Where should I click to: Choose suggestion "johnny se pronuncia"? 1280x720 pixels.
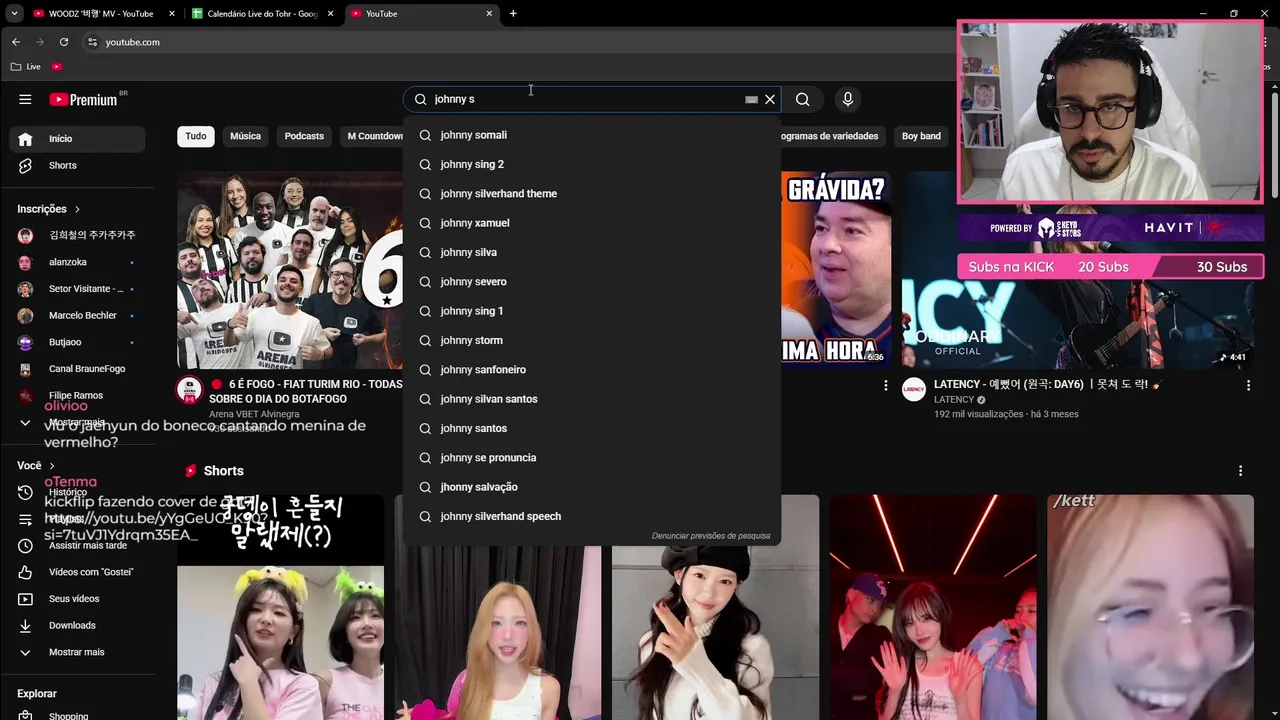click(592, 458)
